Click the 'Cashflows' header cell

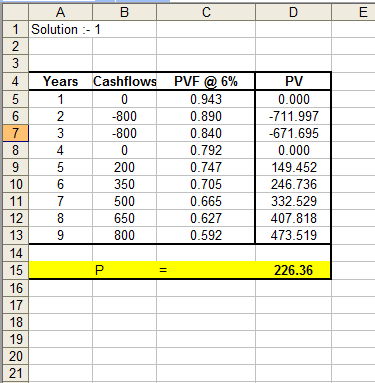(124, 81)
